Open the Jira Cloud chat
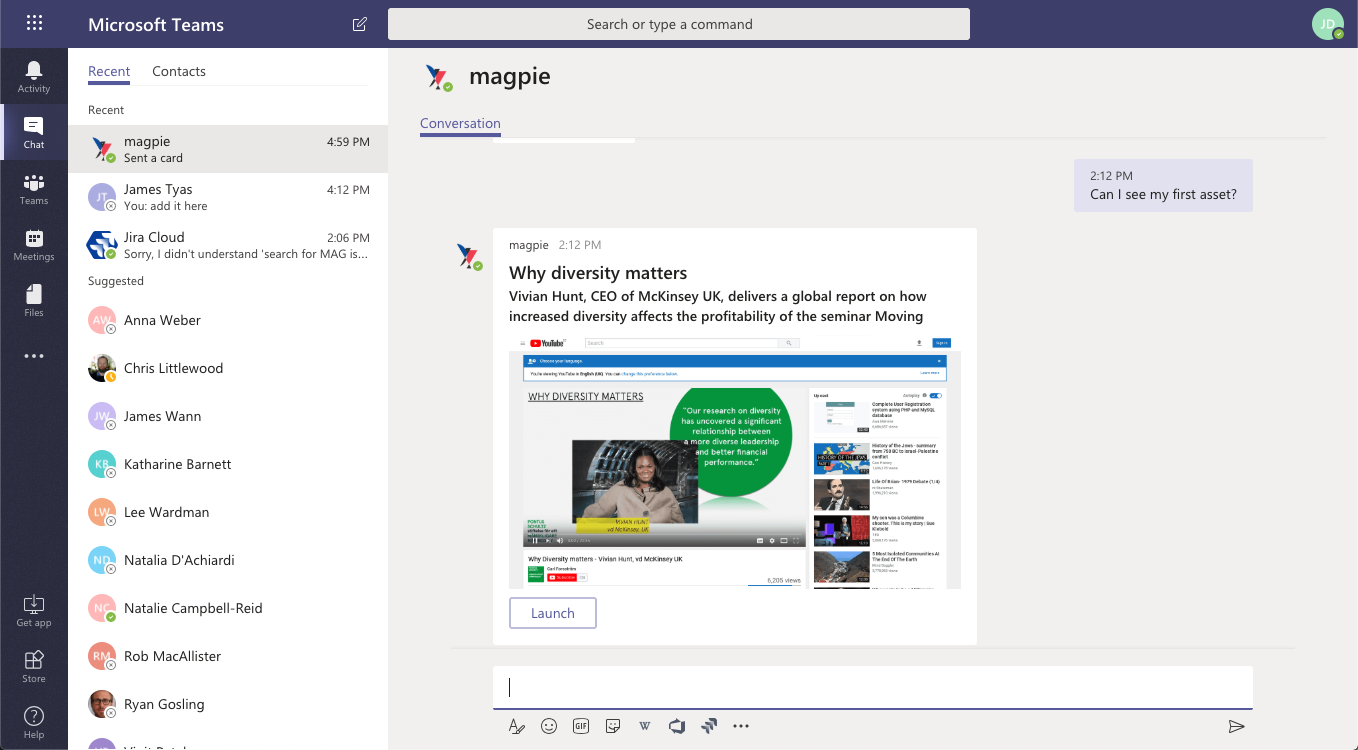The image size is (1358, 750). click(x=228, y=245)
